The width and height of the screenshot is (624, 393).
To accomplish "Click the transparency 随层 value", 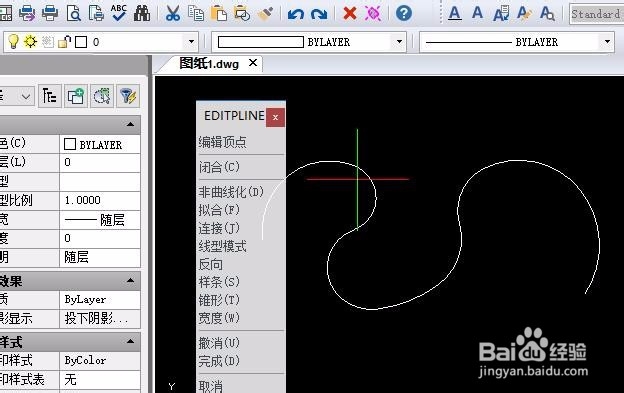I will [x=100, y=257].
